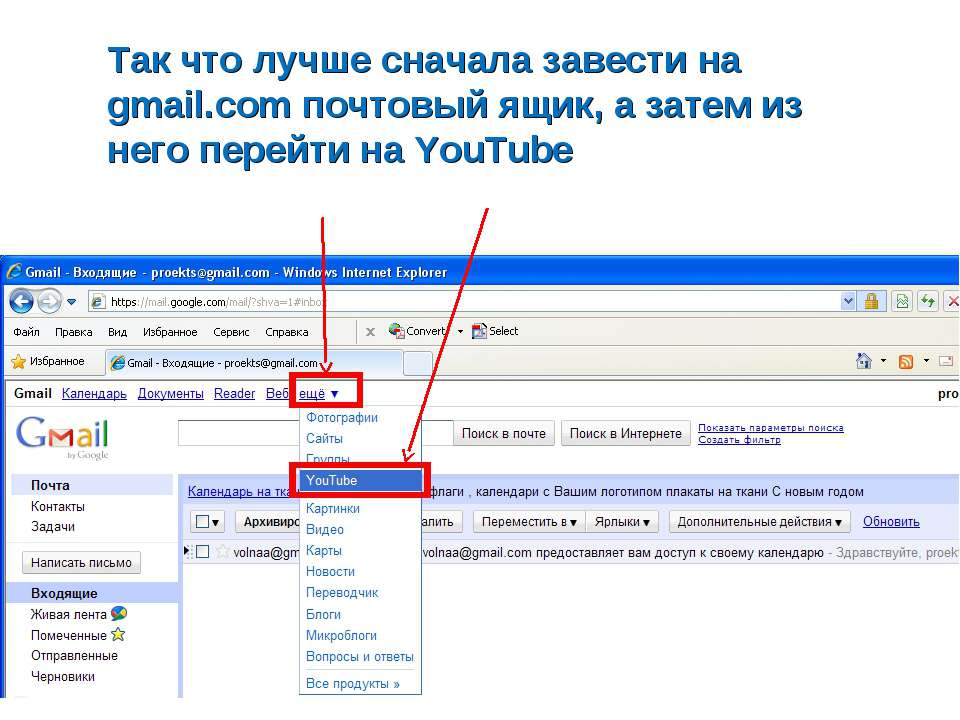Open the Отправленные folder
Viewport: 960px width, 720px height.
(x=74, y=656)
